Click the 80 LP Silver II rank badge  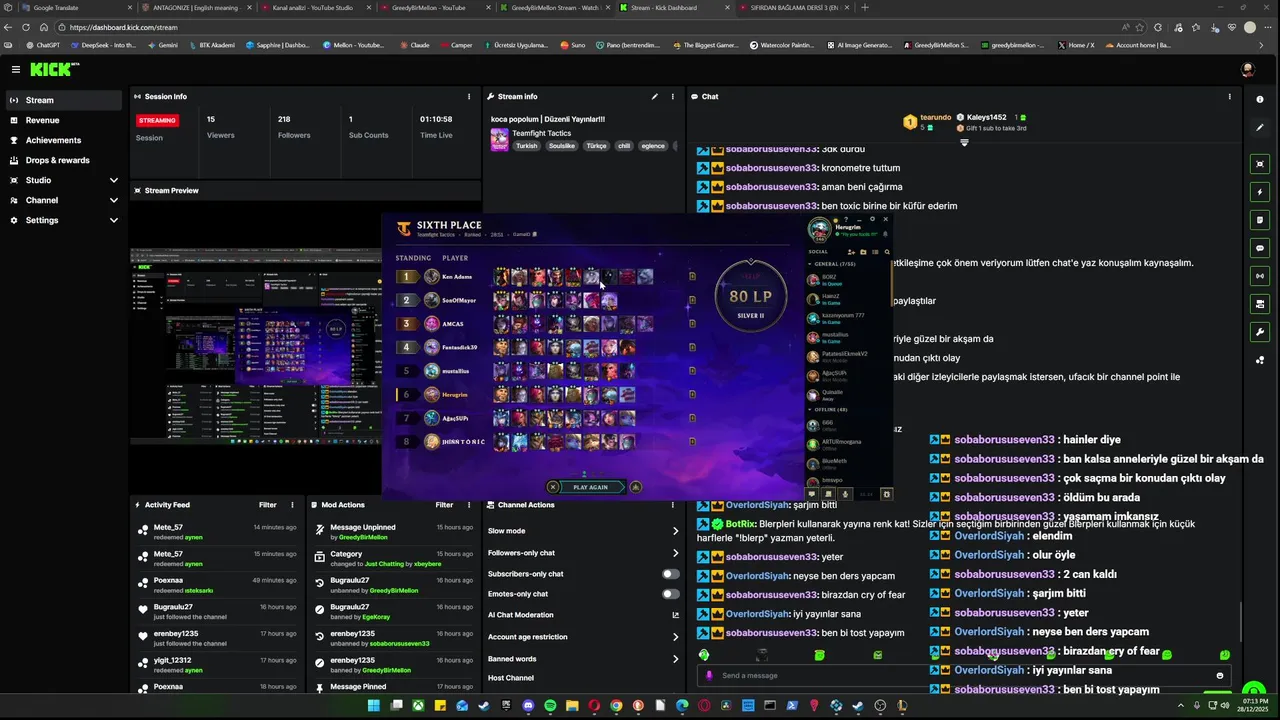click(752, 296)
